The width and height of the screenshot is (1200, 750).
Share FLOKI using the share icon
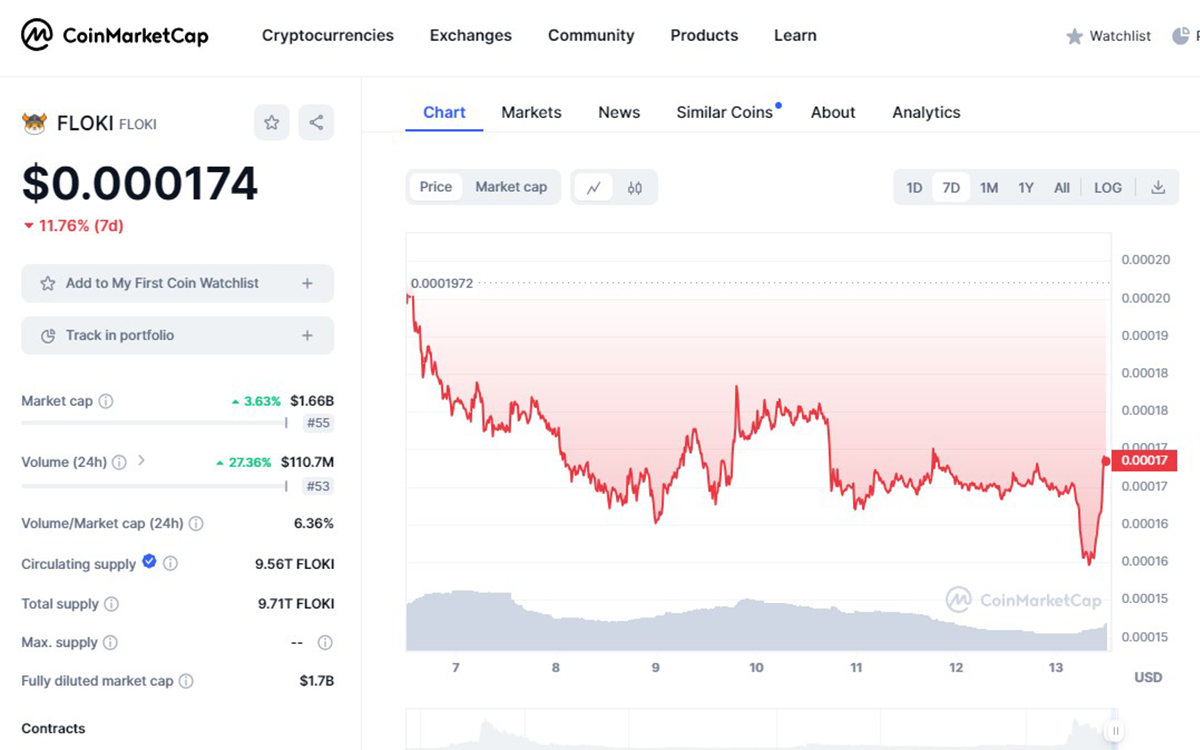tap(316, 122)
